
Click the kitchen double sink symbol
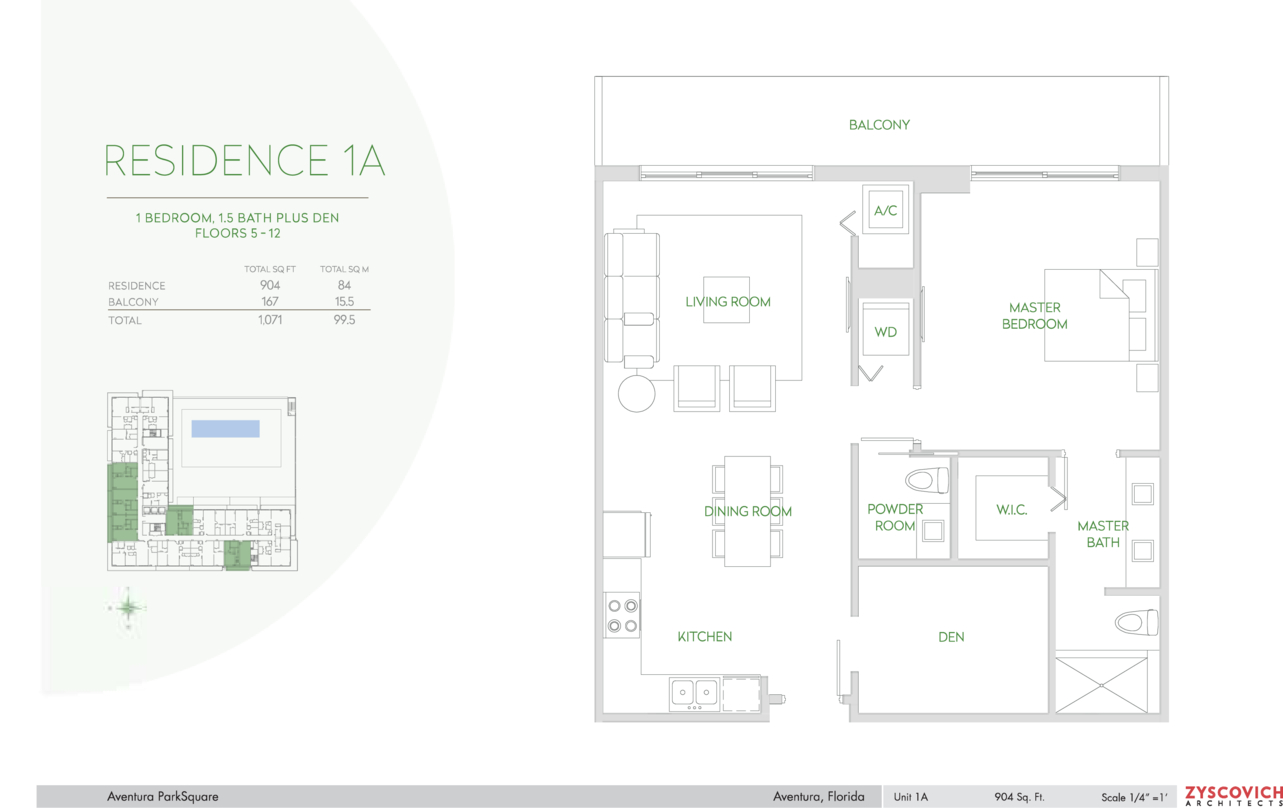coord(694,692)
